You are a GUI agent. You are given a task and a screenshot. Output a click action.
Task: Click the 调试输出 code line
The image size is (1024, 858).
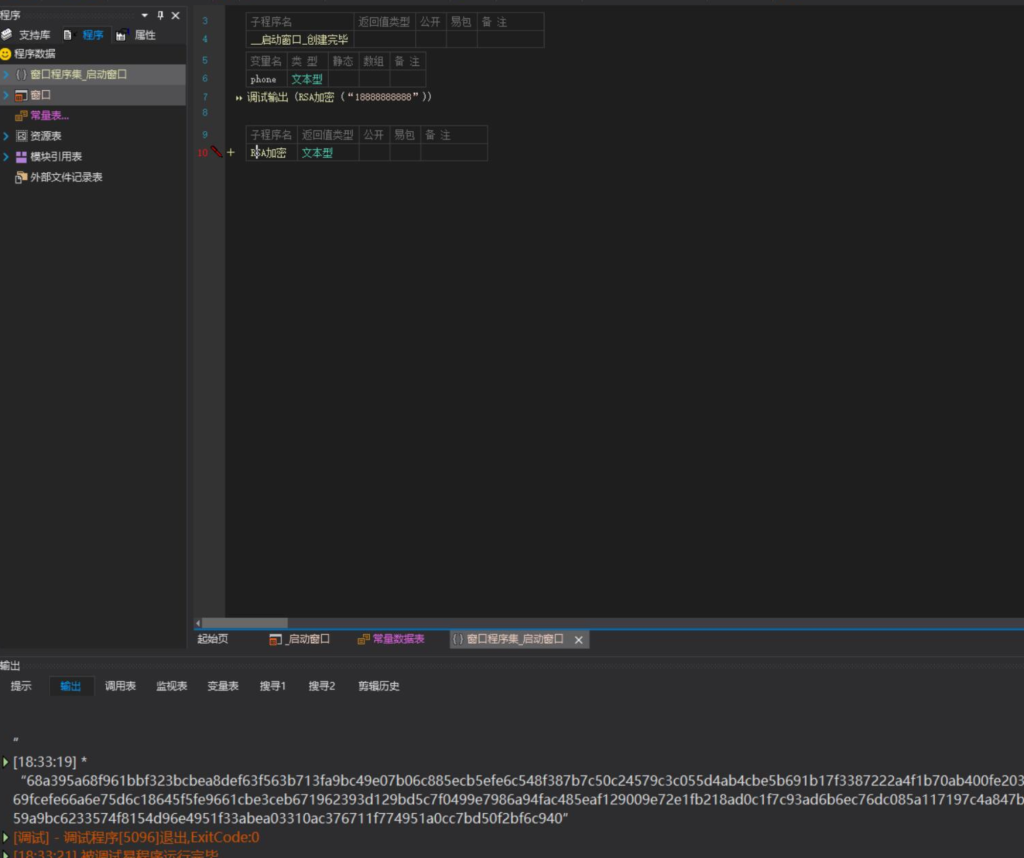[339, 97]
